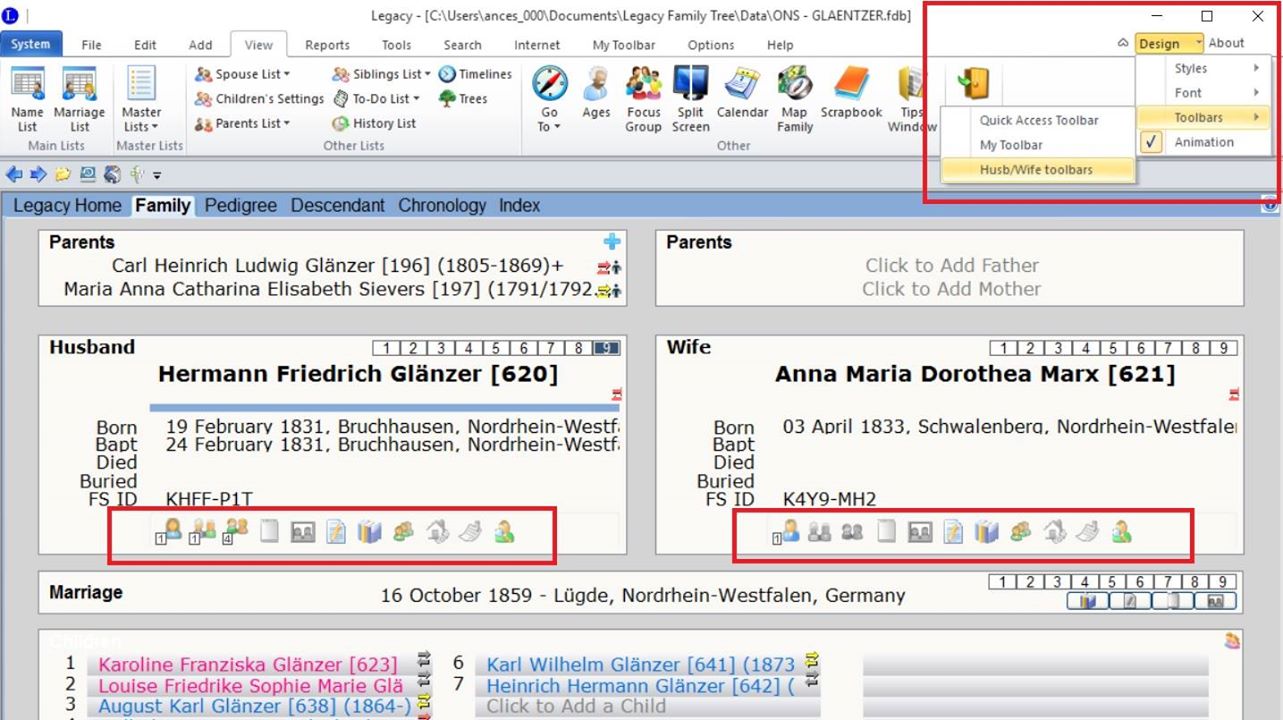1283x720 pixels.
Task: Toggle tag 1 in the Wife panel
Action: [1003, 348]
